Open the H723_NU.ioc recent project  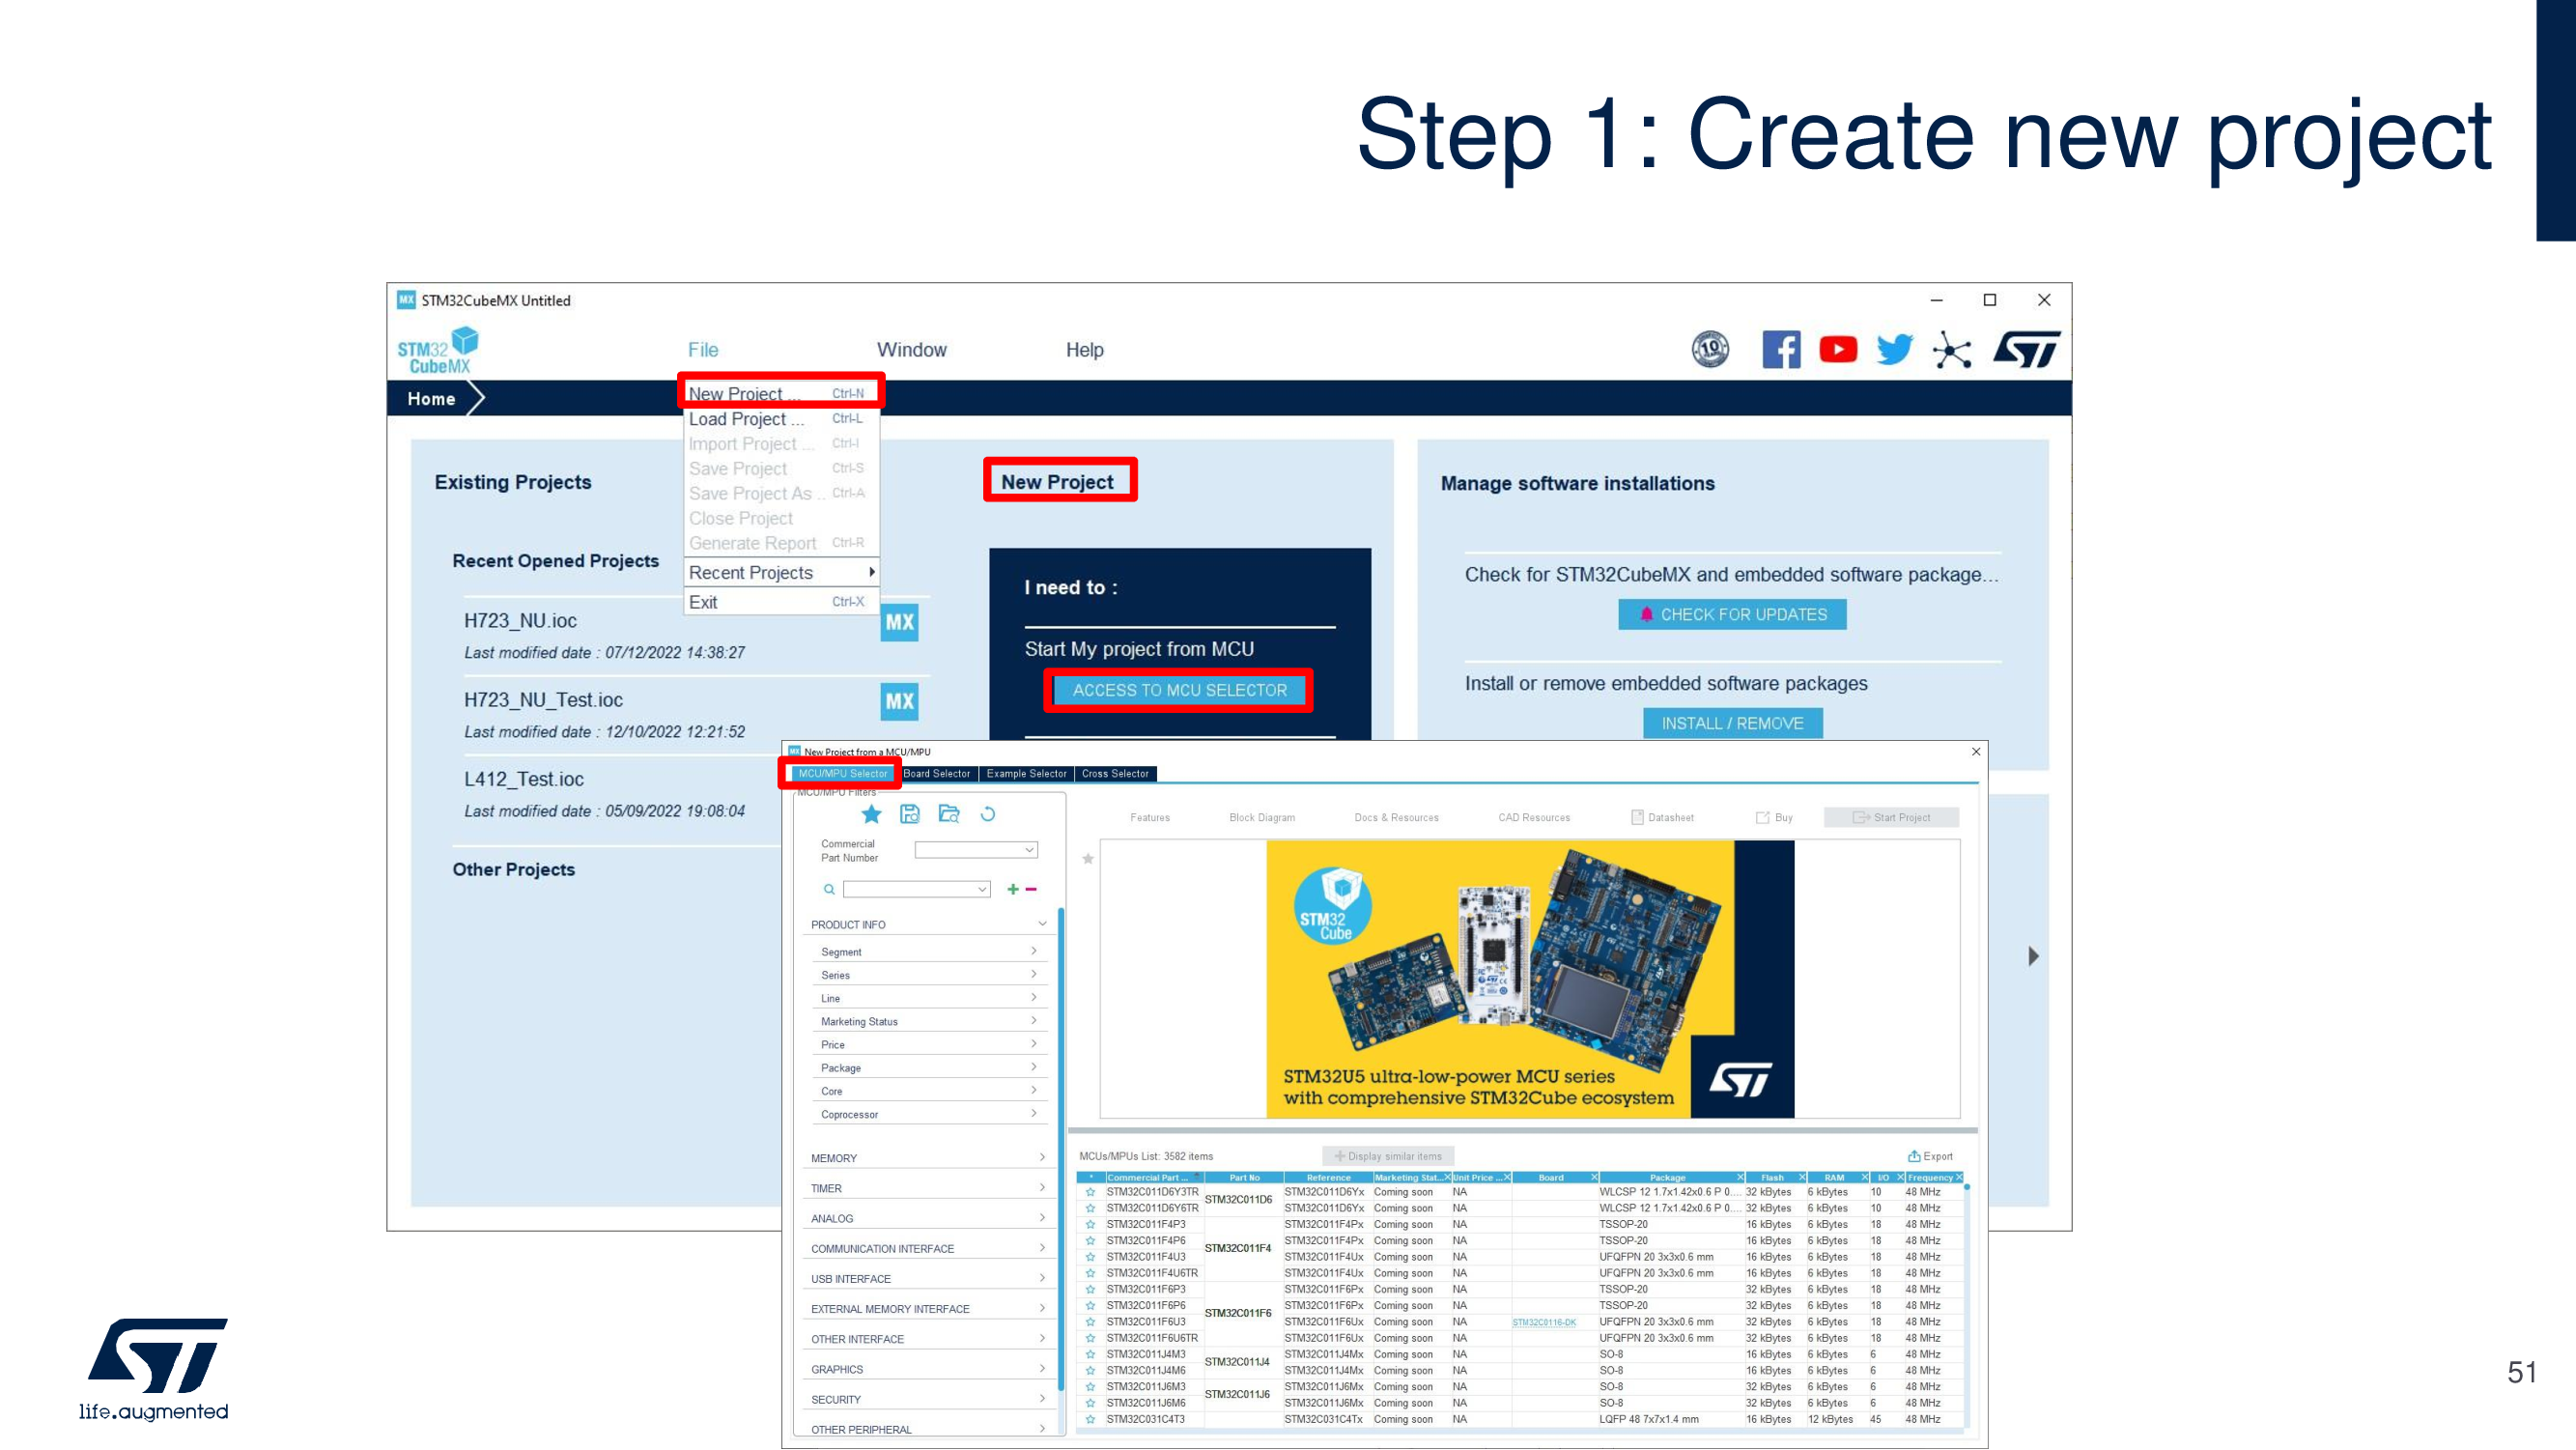tap(521, 620)
